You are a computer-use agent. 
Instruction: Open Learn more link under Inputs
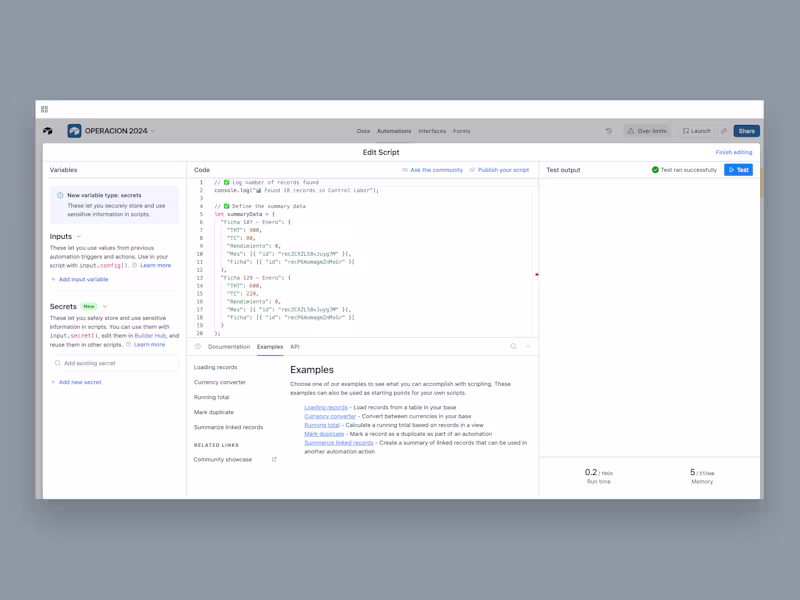[x=156, y=265]
